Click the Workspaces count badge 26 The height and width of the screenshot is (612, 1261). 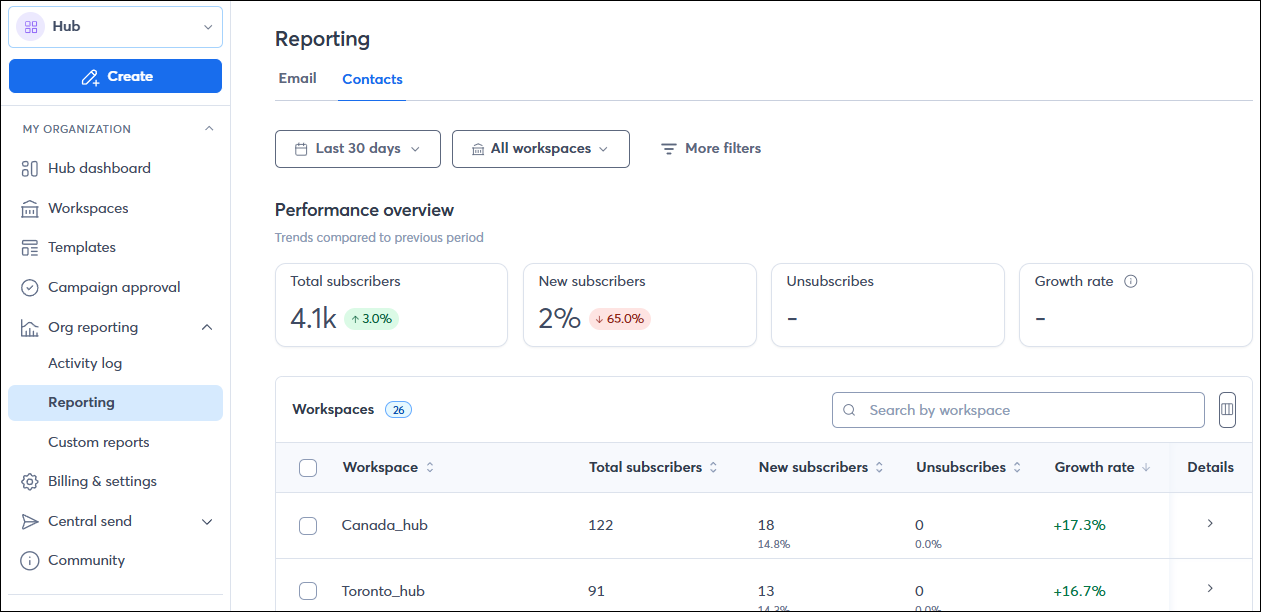[398, 410]
